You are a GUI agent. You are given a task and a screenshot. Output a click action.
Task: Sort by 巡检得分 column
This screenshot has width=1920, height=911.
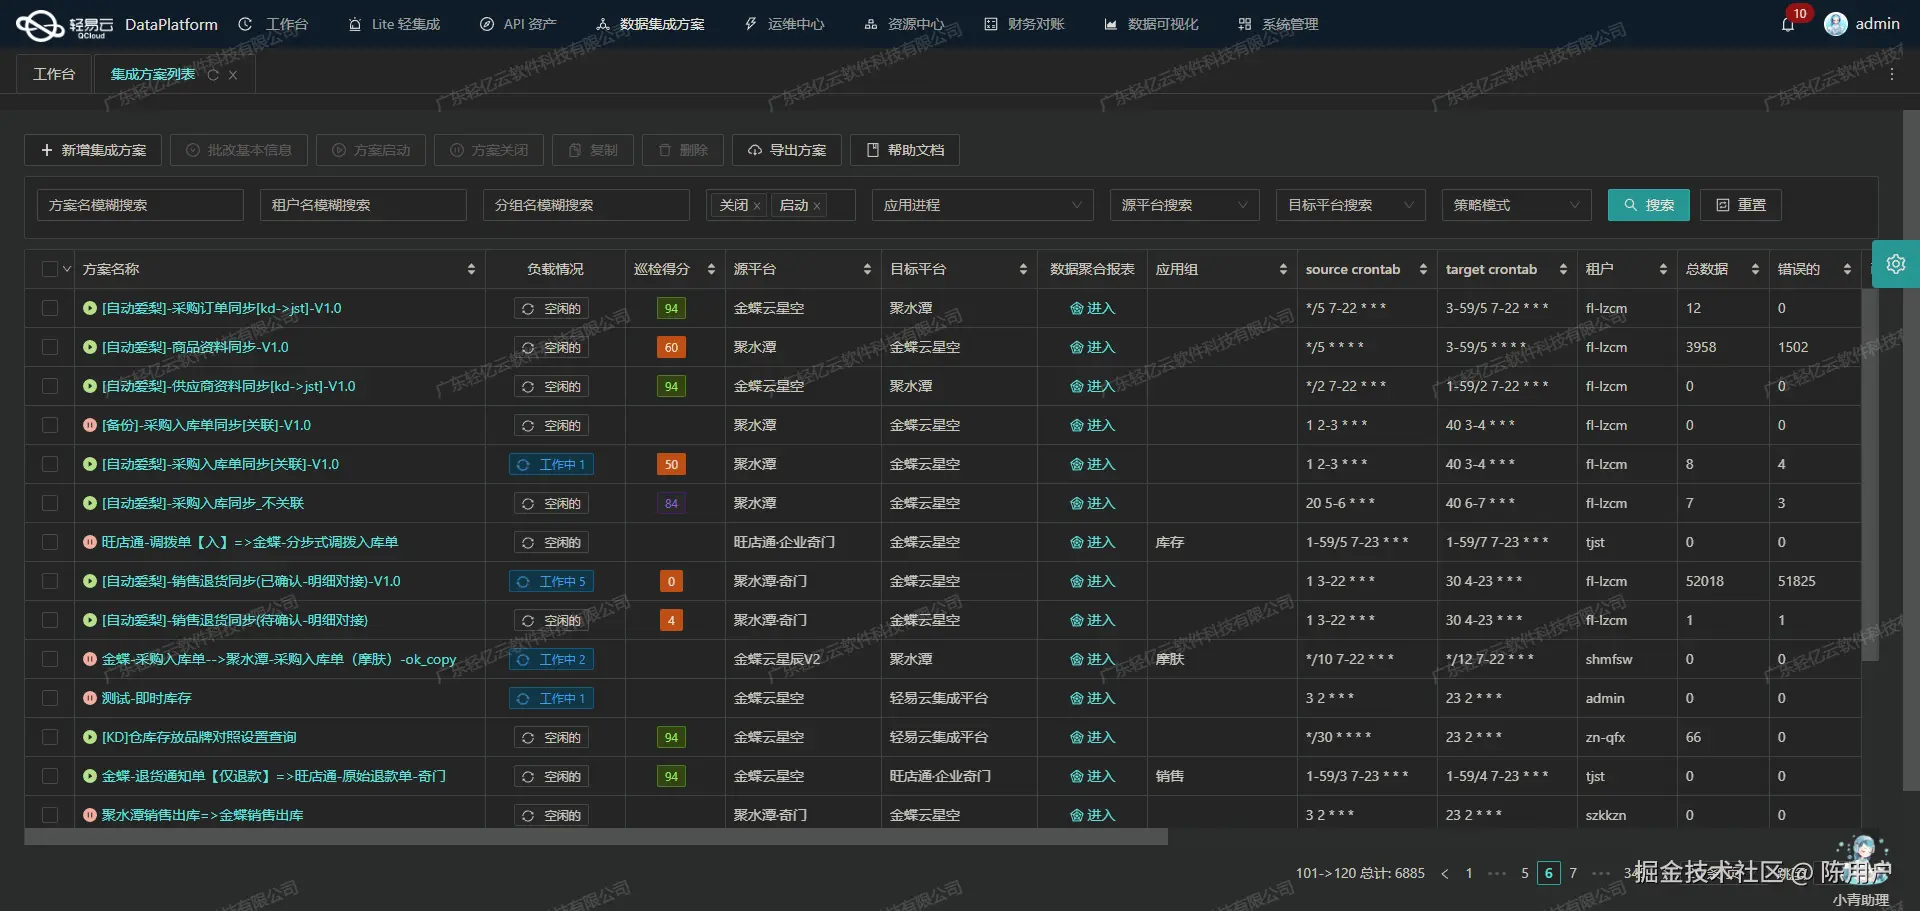(x=711, y=269)
